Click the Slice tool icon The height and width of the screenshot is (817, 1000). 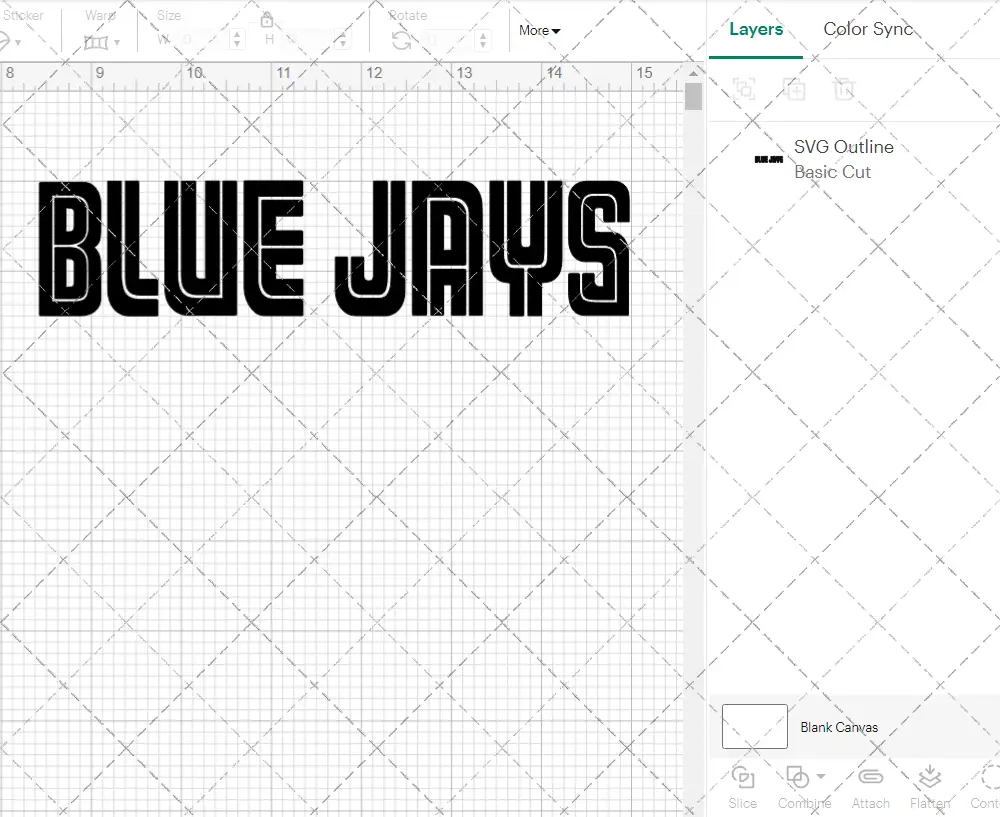[742, 777]
